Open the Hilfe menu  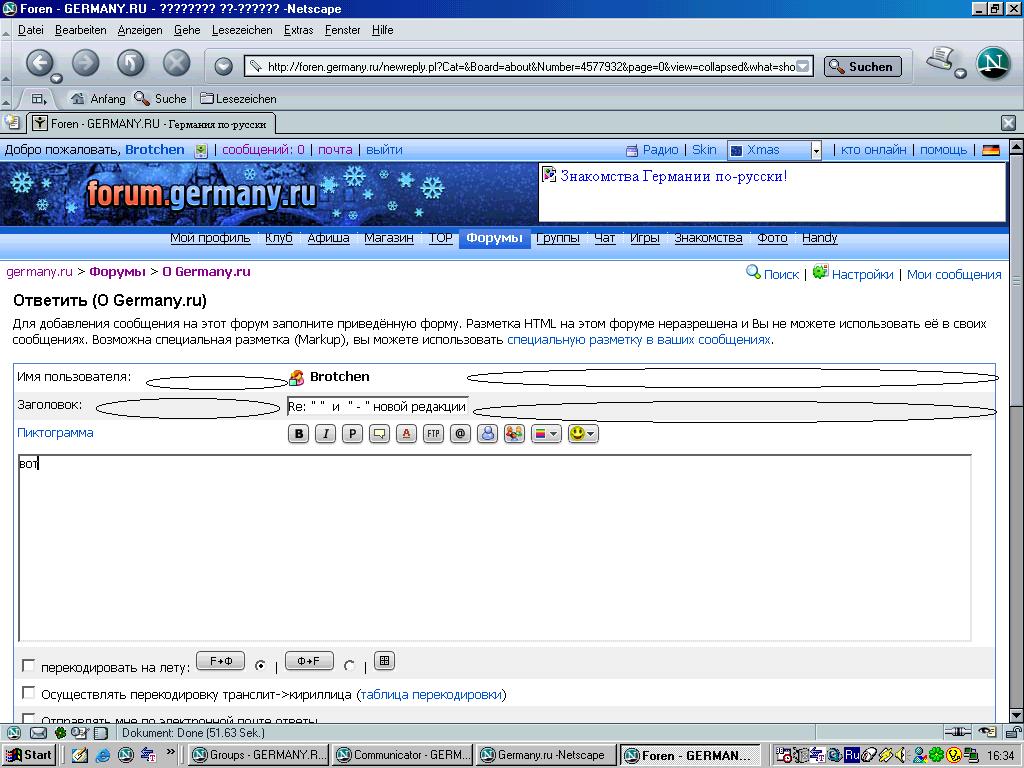coord(382,30)
